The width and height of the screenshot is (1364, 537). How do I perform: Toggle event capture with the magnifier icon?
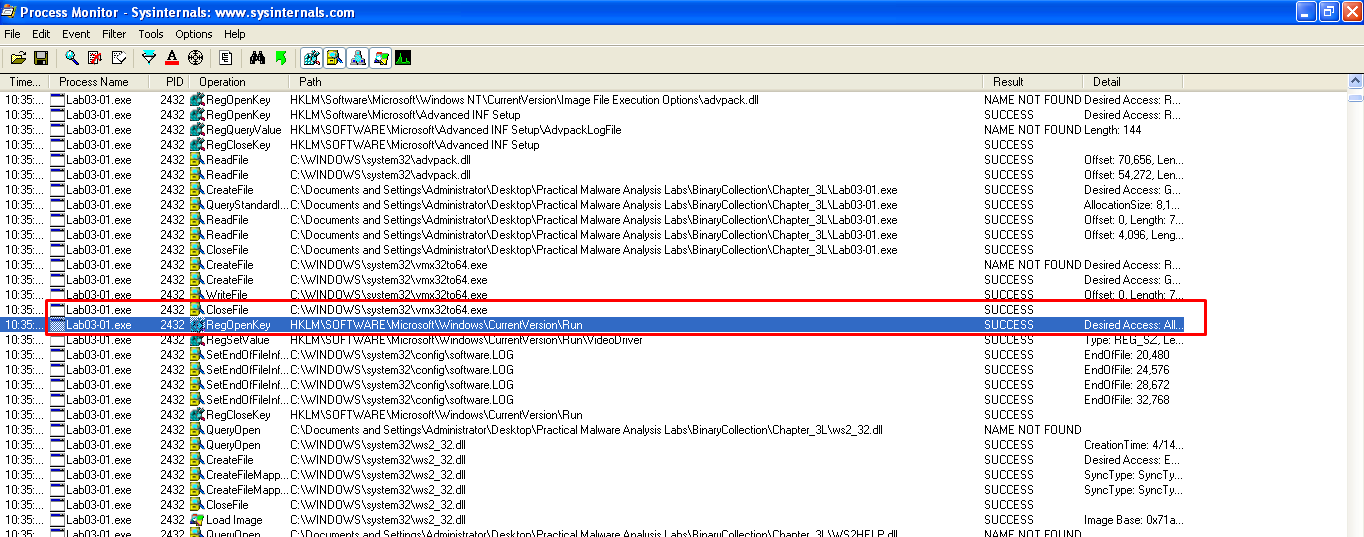72,58
